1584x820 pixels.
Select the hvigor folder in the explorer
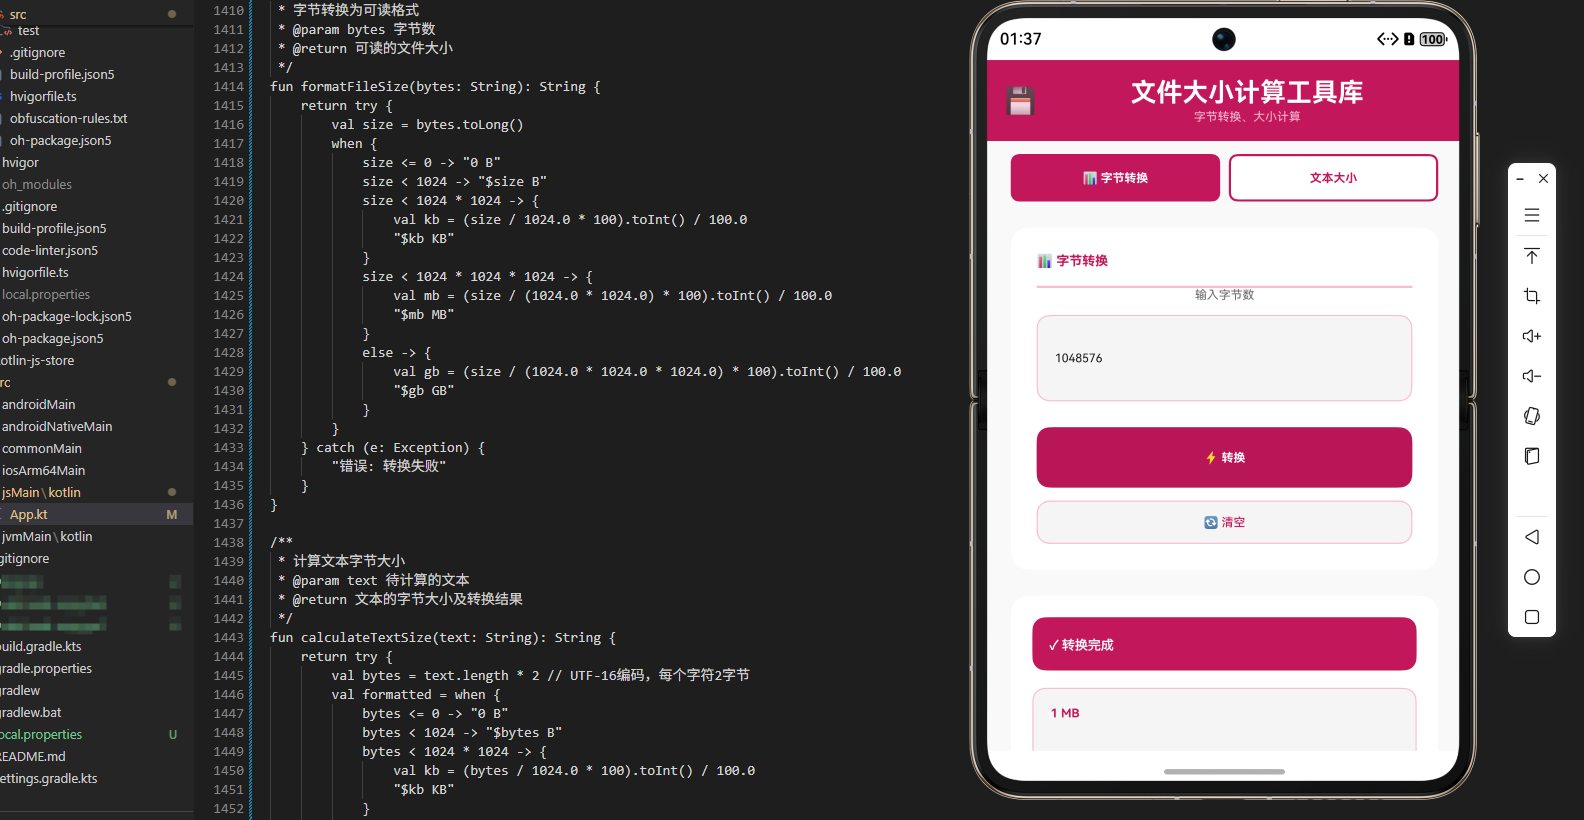pos(20,163)
